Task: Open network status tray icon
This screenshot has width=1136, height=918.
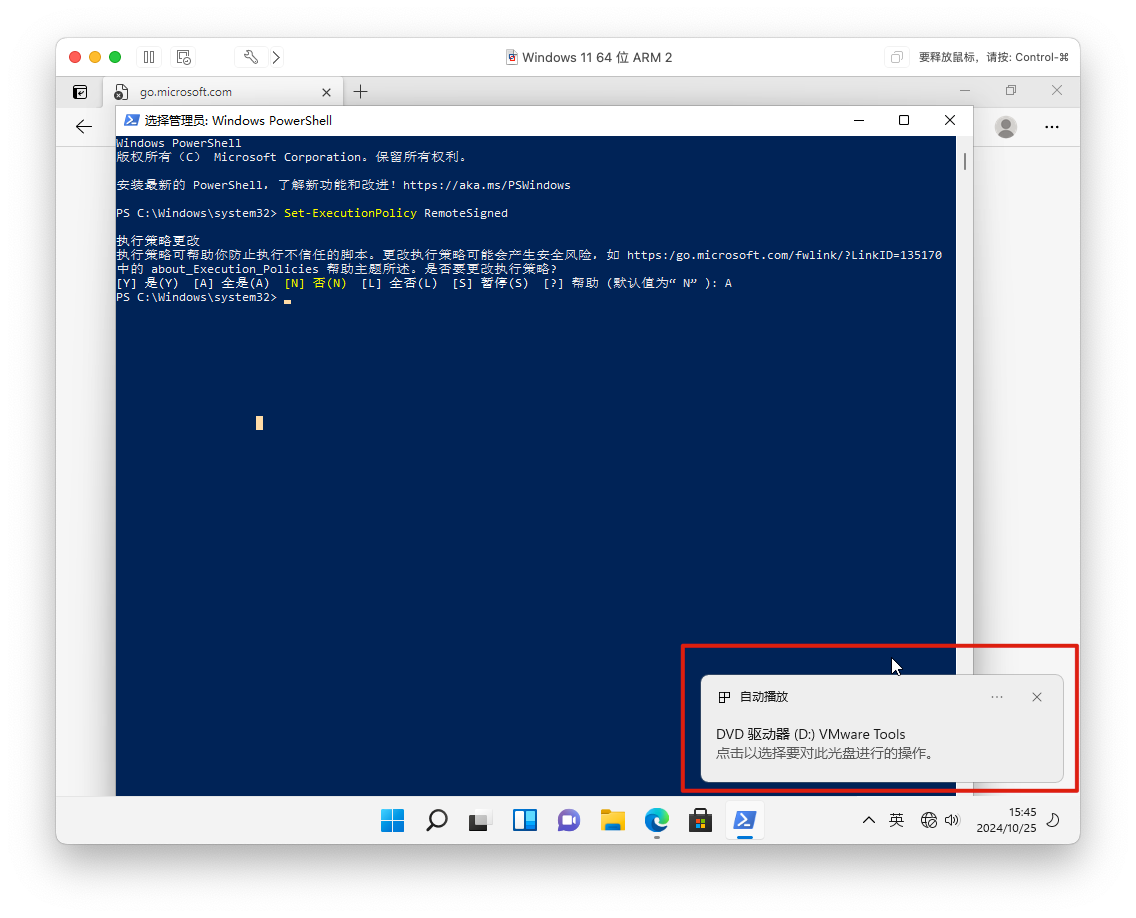Action: (929, 820)
